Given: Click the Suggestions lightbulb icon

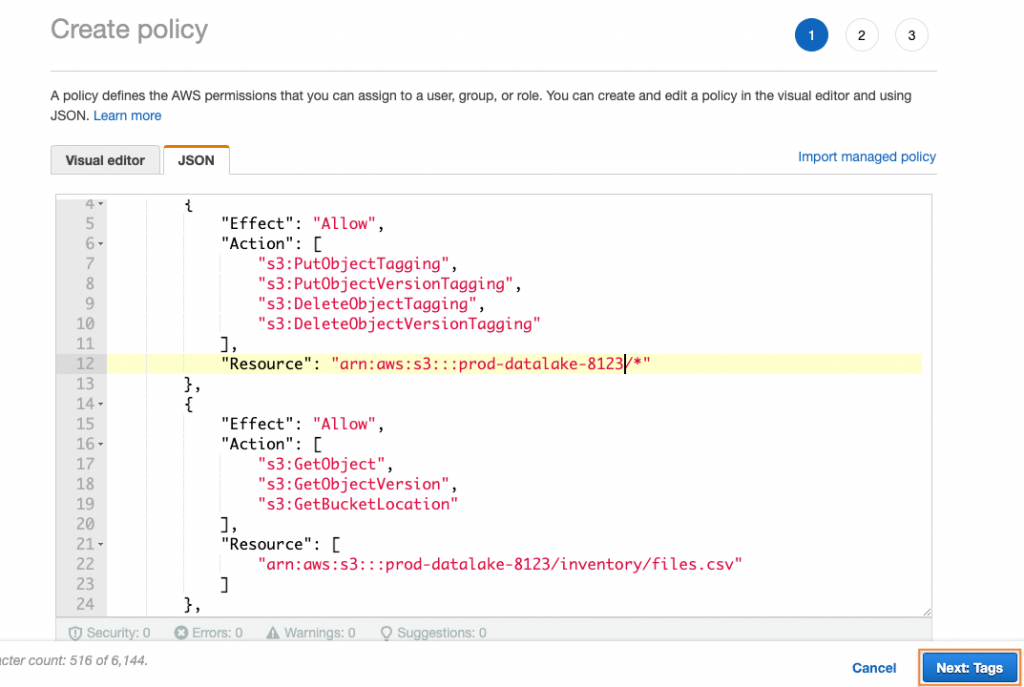Looking at the screenshot, I should pos(385,632).
